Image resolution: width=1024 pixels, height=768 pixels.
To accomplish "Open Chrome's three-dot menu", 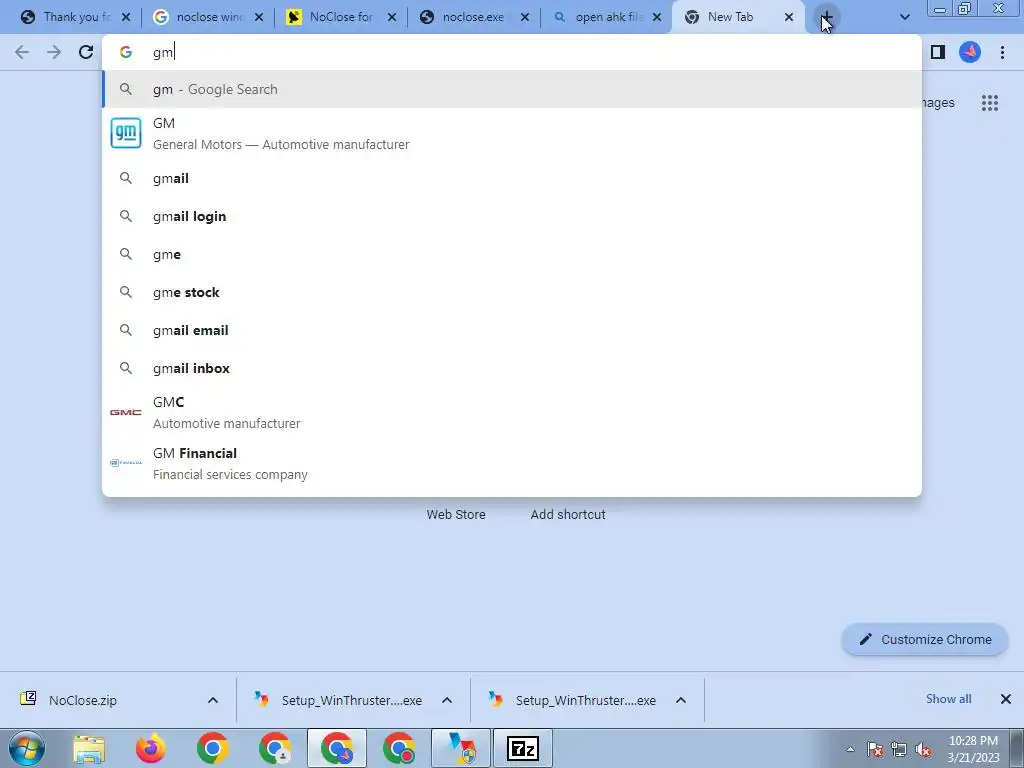I will [x=1002, y=52].
